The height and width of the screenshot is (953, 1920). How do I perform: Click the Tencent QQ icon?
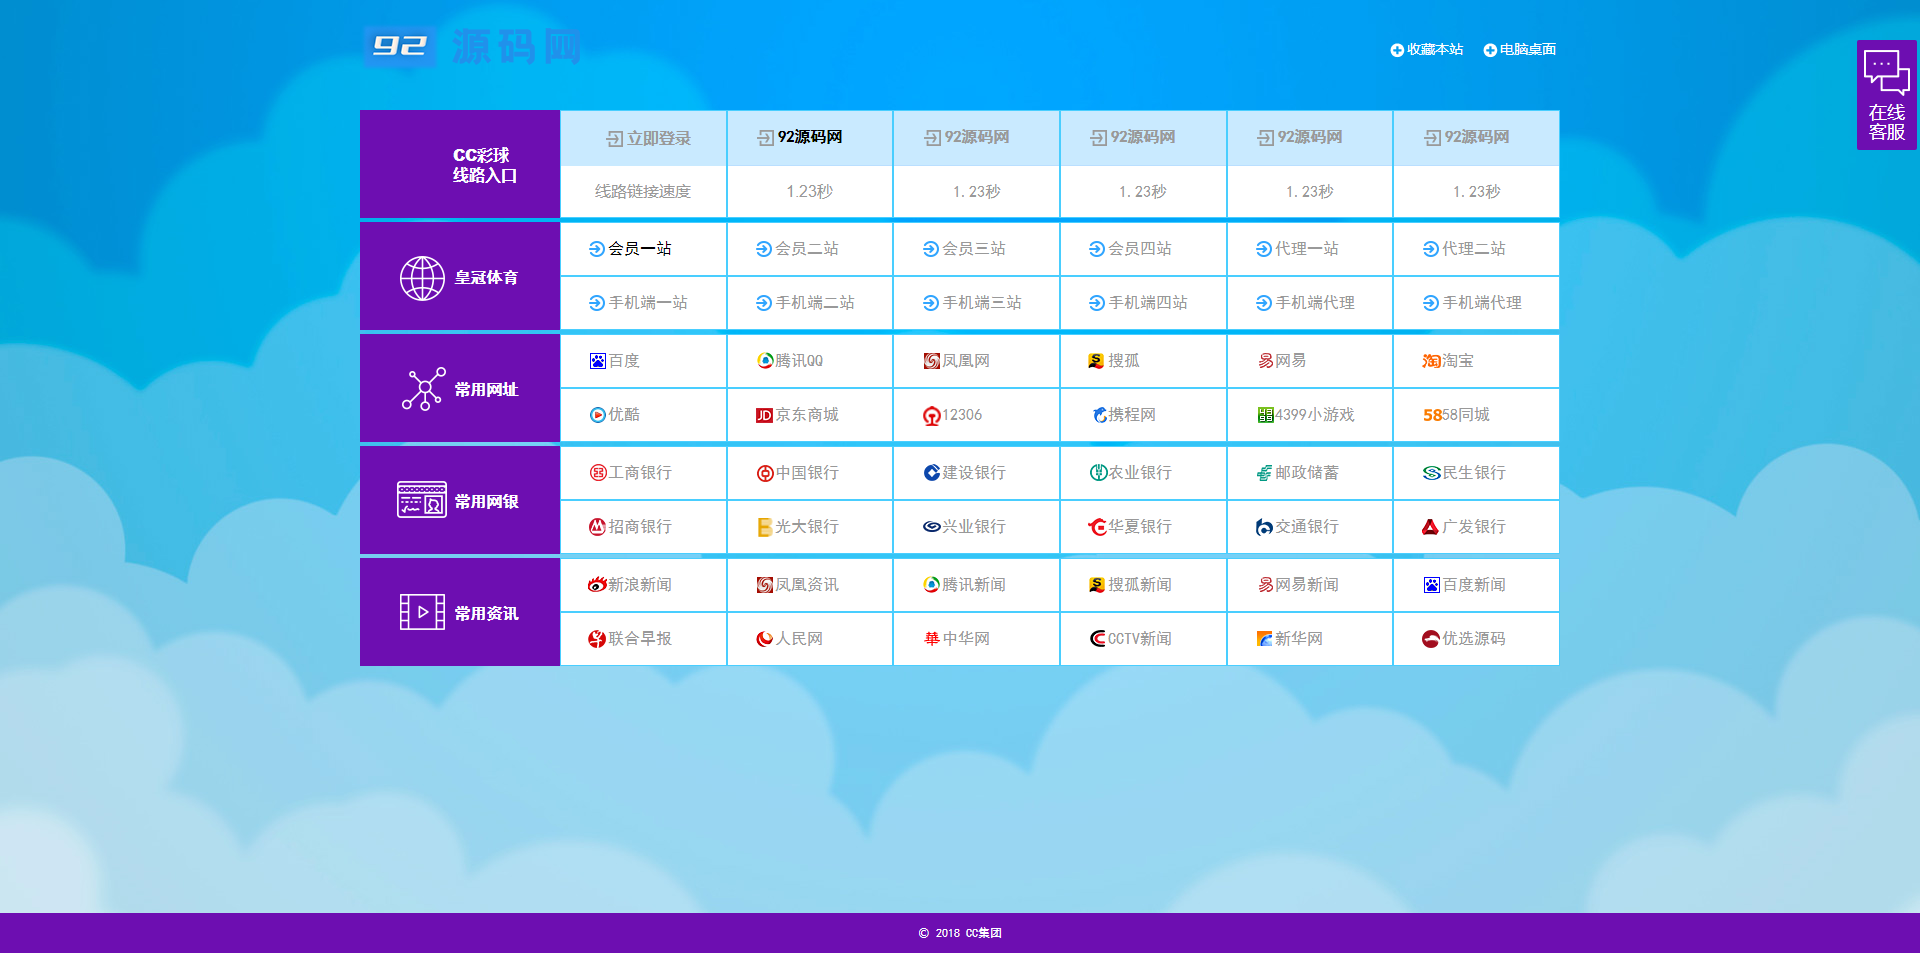(x=765, y=361)
